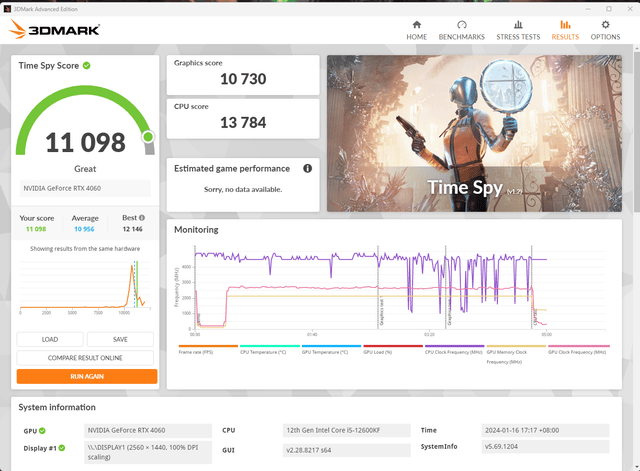
Task: Click the GPU field in System information
Action: click(x=148, y=430)
